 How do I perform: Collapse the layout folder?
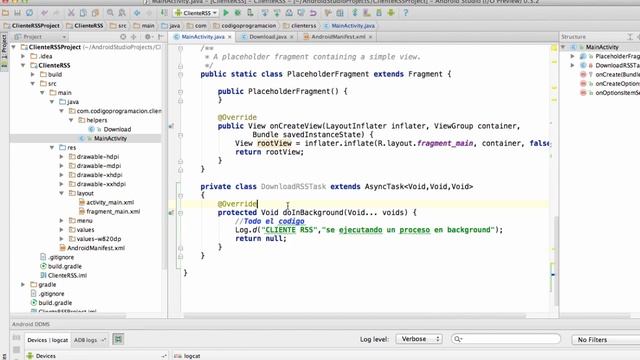pyautogui.click(x=61, y=193)
